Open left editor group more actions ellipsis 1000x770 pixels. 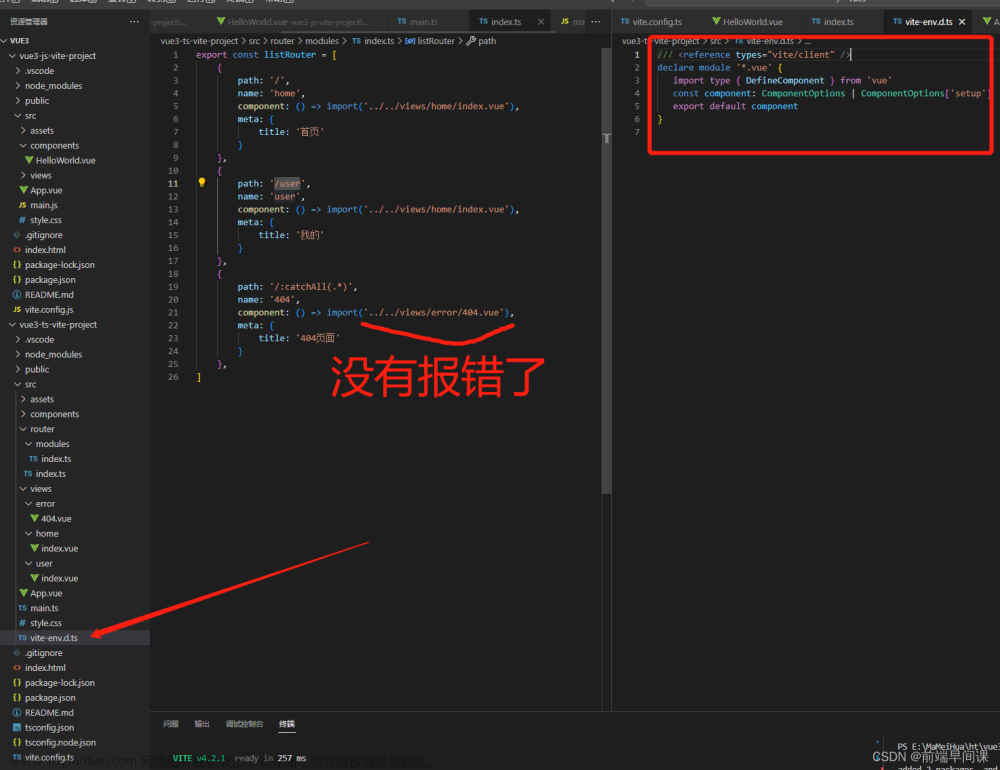(596, 22)
